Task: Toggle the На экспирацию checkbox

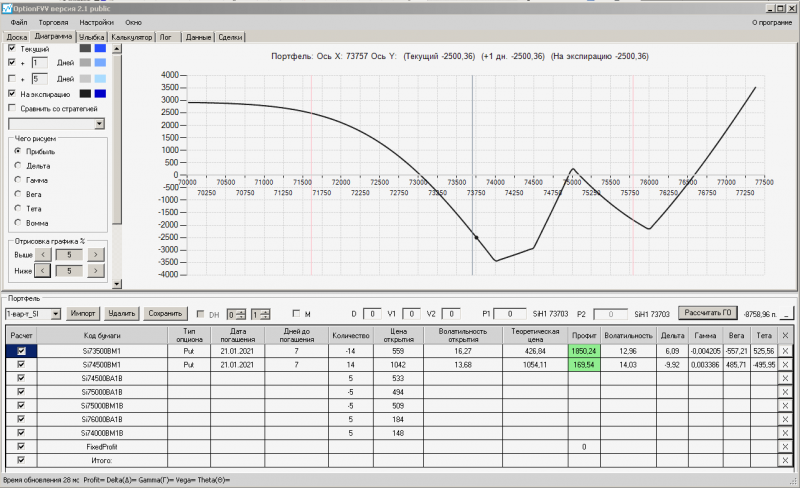Action: point(12,93)
